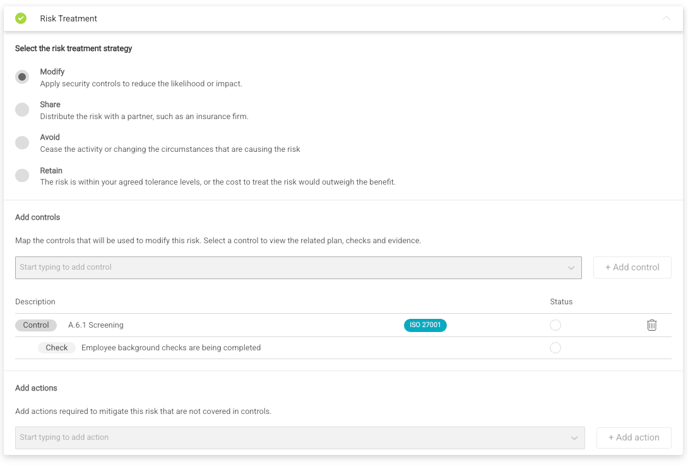Toggle status circle for A.6.1 Screening
This screenshot has width=688, height=465.
[555, 325]
